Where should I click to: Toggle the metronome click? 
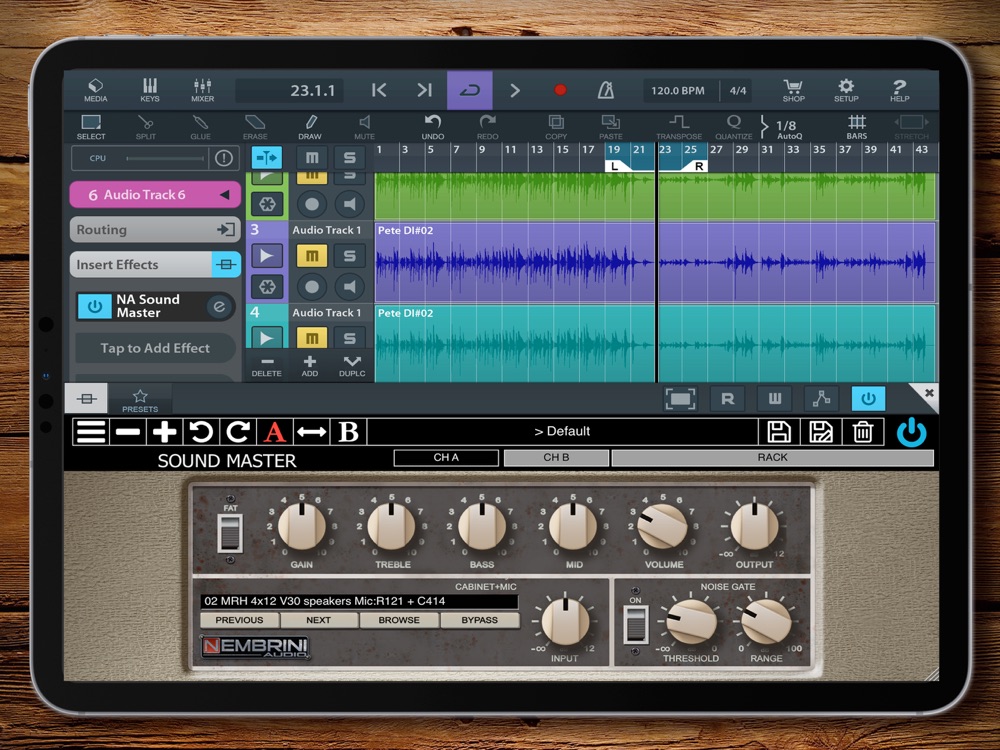pyautogui.click(x=605, y=90)
